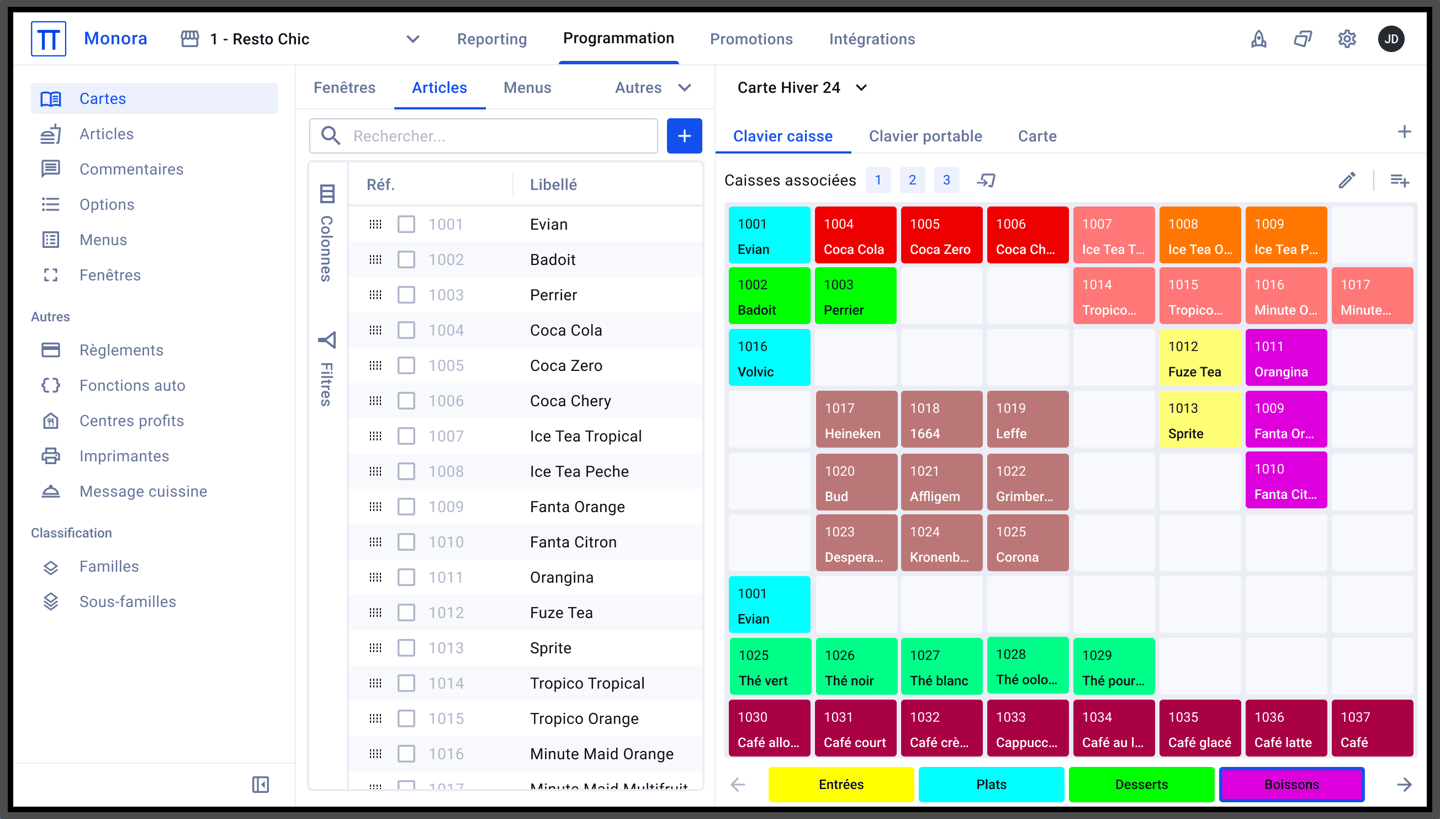Image resolution: width=1440 pixels, height=819 pixels.
Task: Switch to the Fenêtres tab
Action: (x=344, y=88)
